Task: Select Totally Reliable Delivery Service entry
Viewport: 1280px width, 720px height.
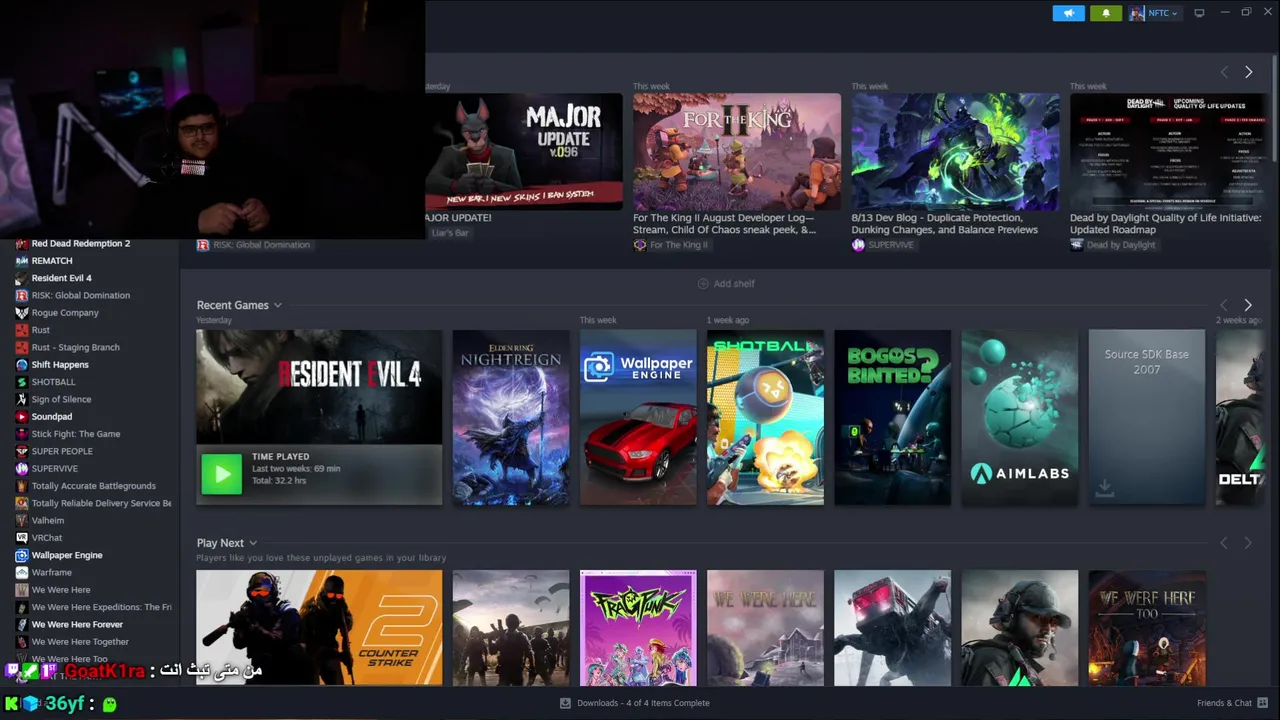Action: (101, 503)
